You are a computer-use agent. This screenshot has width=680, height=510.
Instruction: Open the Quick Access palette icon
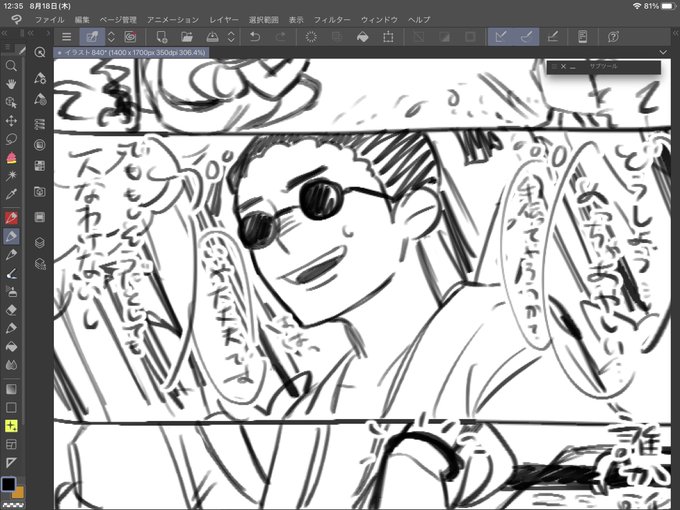pos(40,52)
